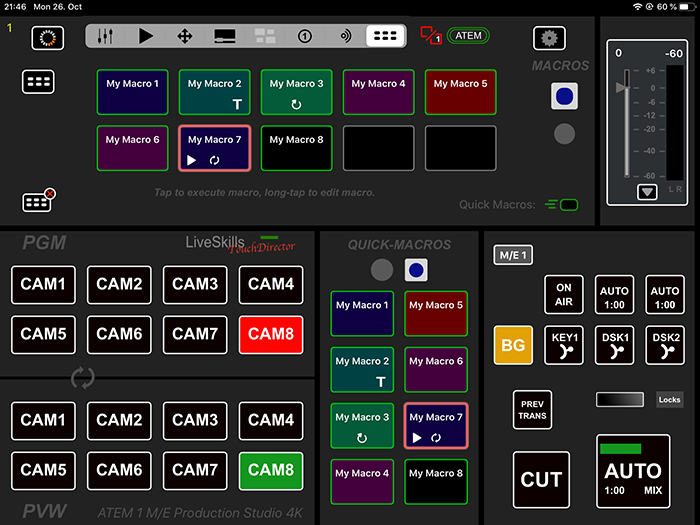Select the media player play tab
The width and height of the screenshot is (700, 525).
145,36
